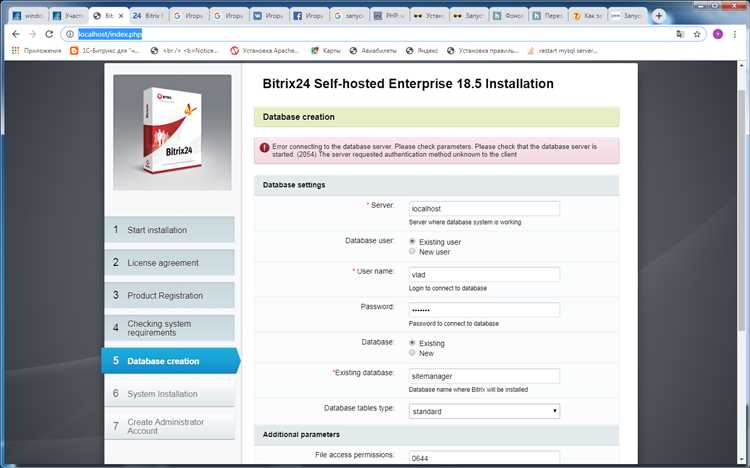
Task: Select step 5 Database creation
Action: pyautogui.click(x=171, y=361)
